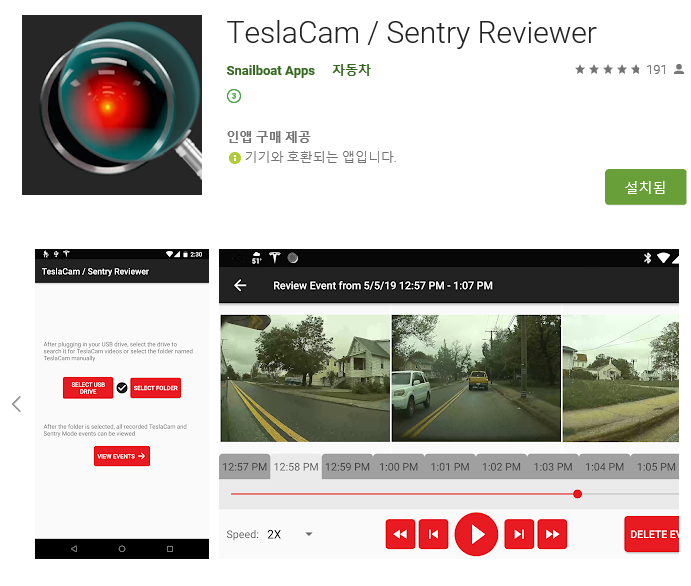Open right camera video with lawn
Screen dimensions: 691x586
(620, 378)
